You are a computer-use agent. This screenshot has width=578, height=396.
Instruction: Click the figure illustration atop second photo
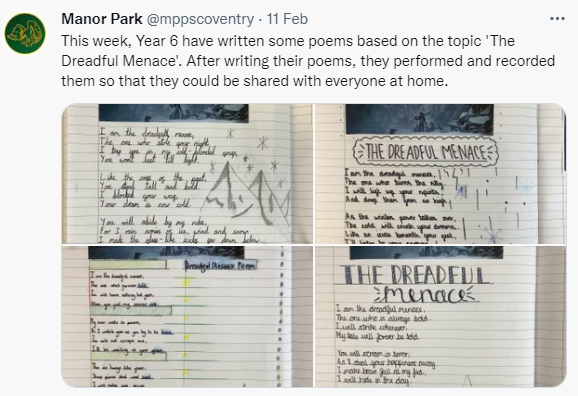[419, 119]
